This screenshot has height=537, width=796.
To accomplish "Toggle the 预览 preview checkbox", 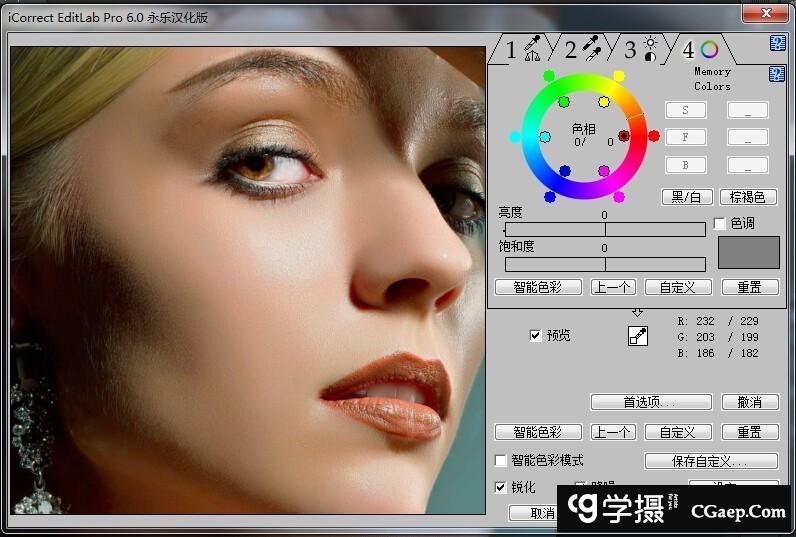I will 535,336.
